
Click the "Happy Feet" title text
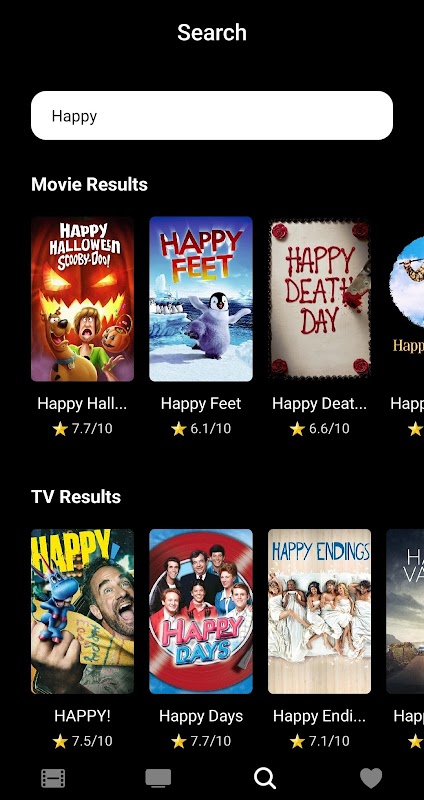coord(201,404)
